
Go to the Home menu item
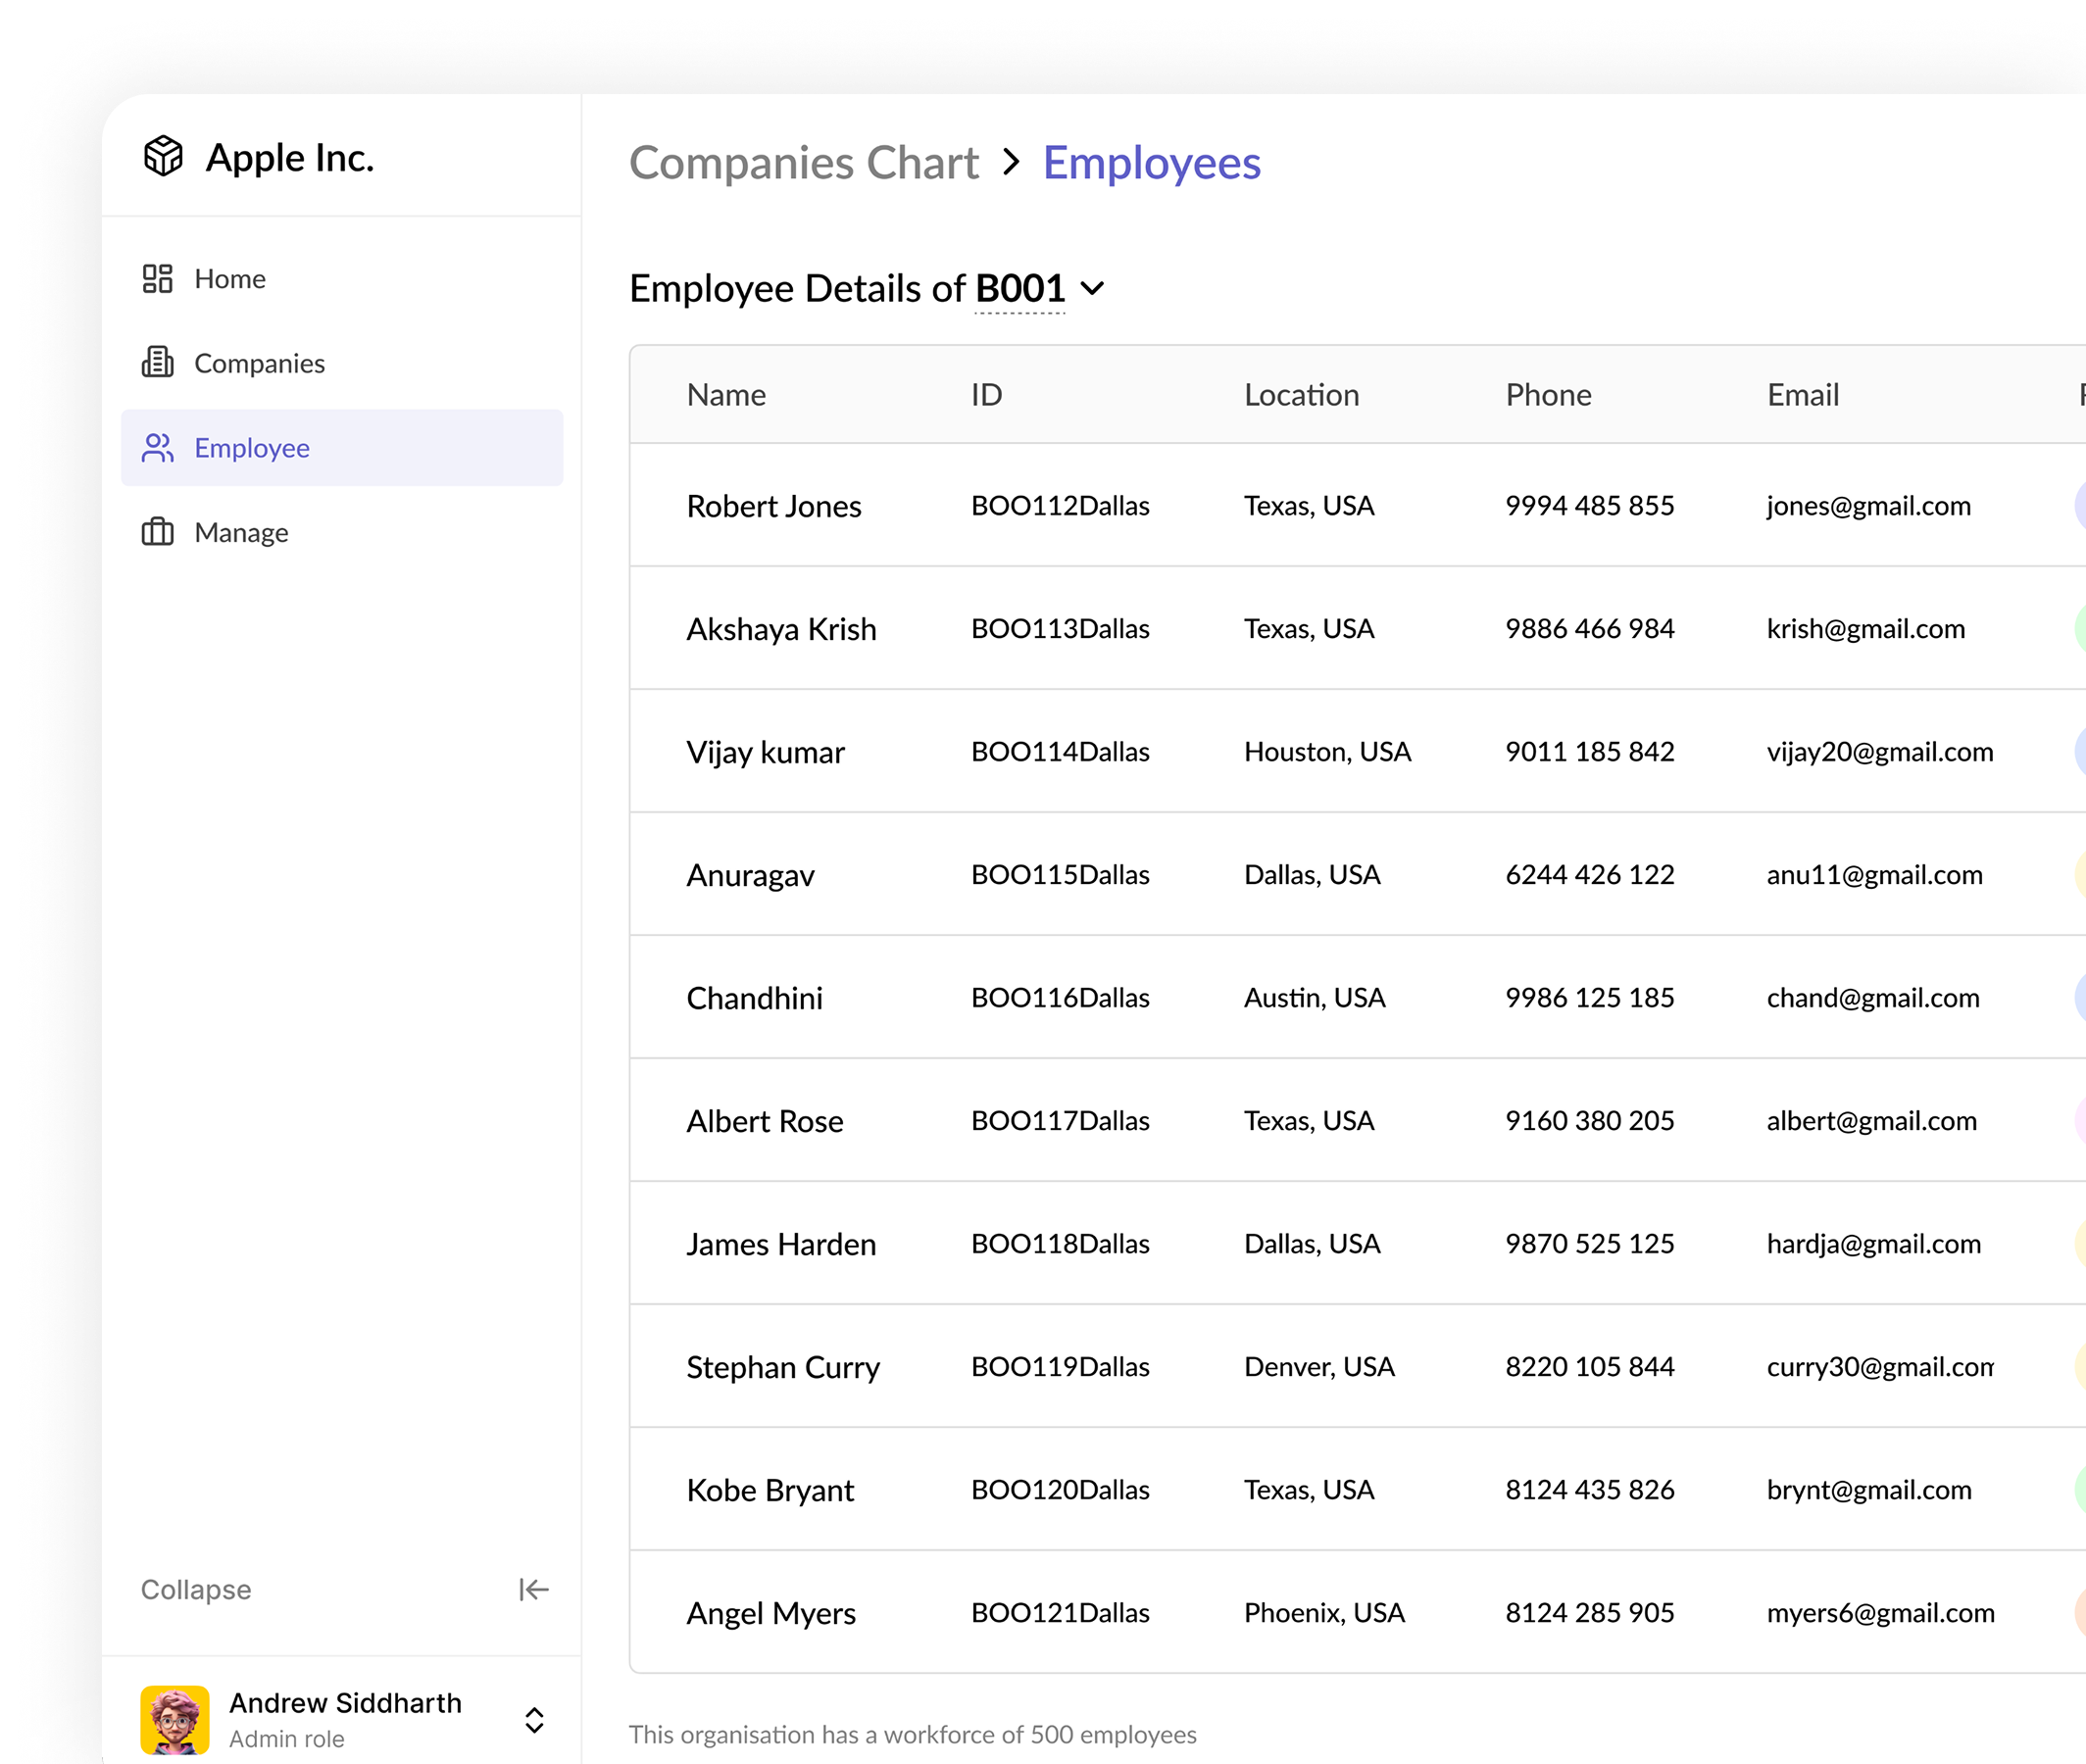coord(230,279)
